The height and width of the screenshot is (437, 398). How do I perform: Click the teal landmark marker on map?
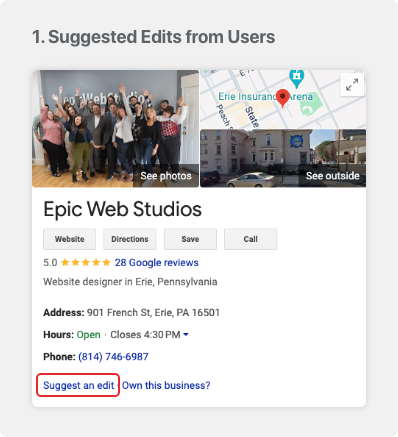click(x=296, y=77)
